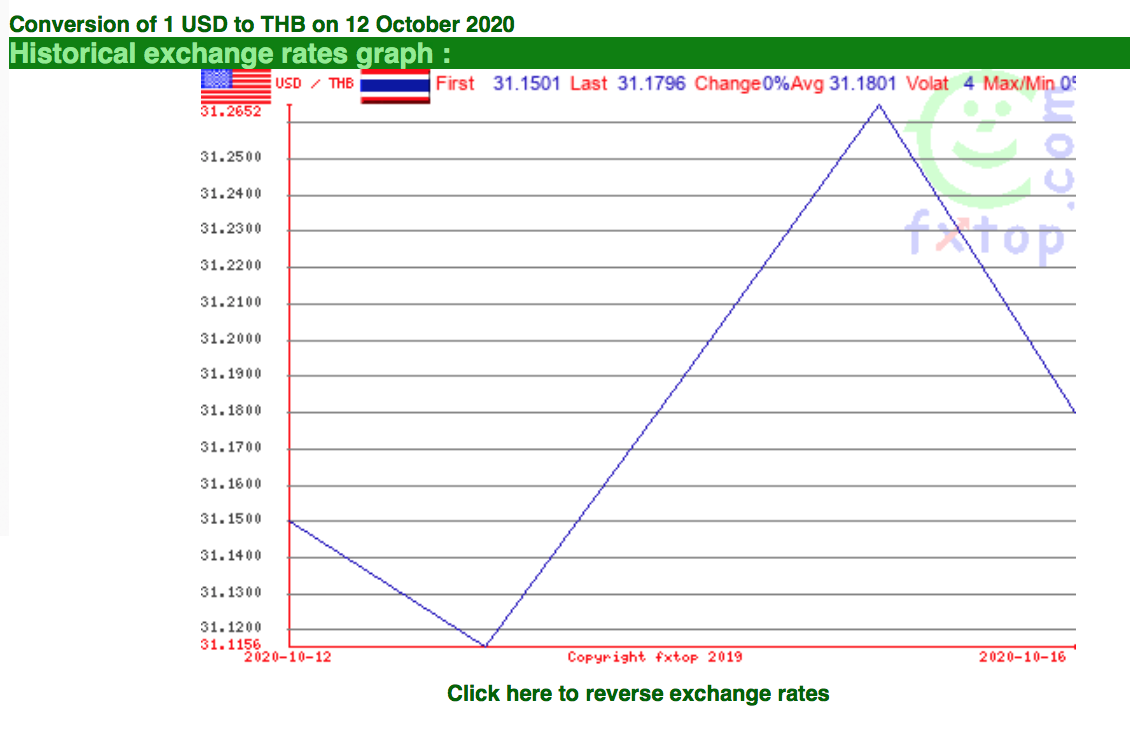The width and height of the screenshot is (1130, 735).
Task: Click the graph peak point near 31.2652
Action: coord(878,105)
